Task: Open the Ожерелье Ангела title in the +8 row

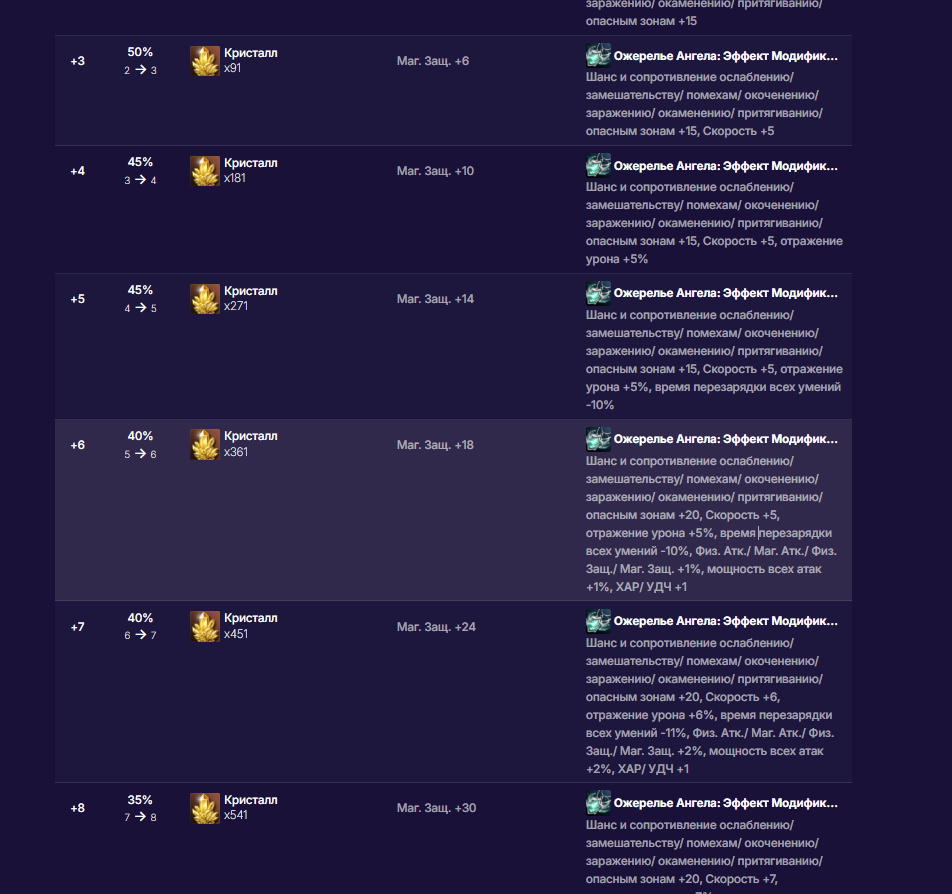Action: coord(725,803)
